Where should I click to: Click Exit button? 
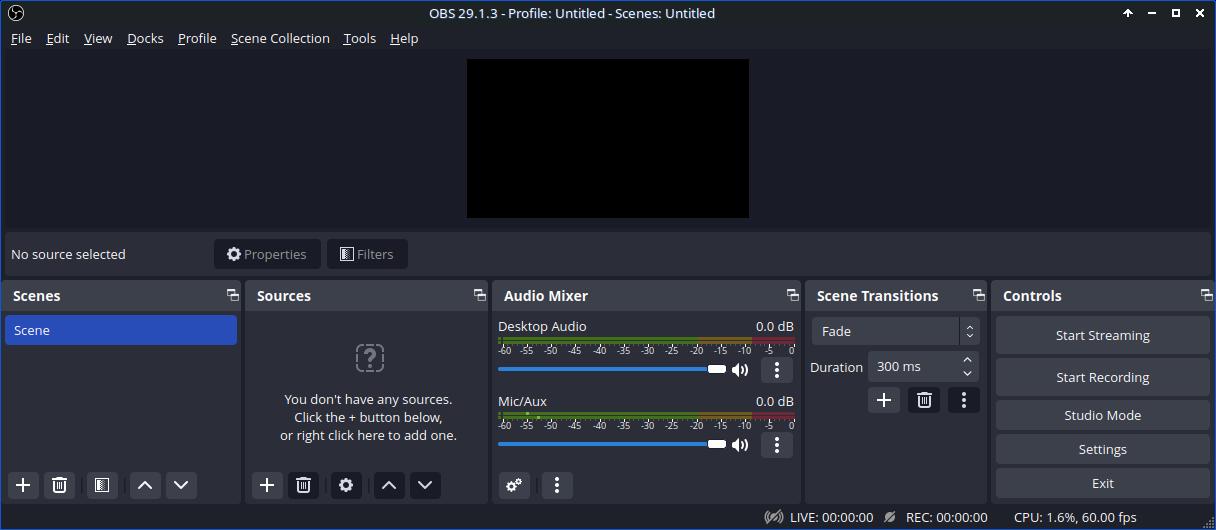1103,483
